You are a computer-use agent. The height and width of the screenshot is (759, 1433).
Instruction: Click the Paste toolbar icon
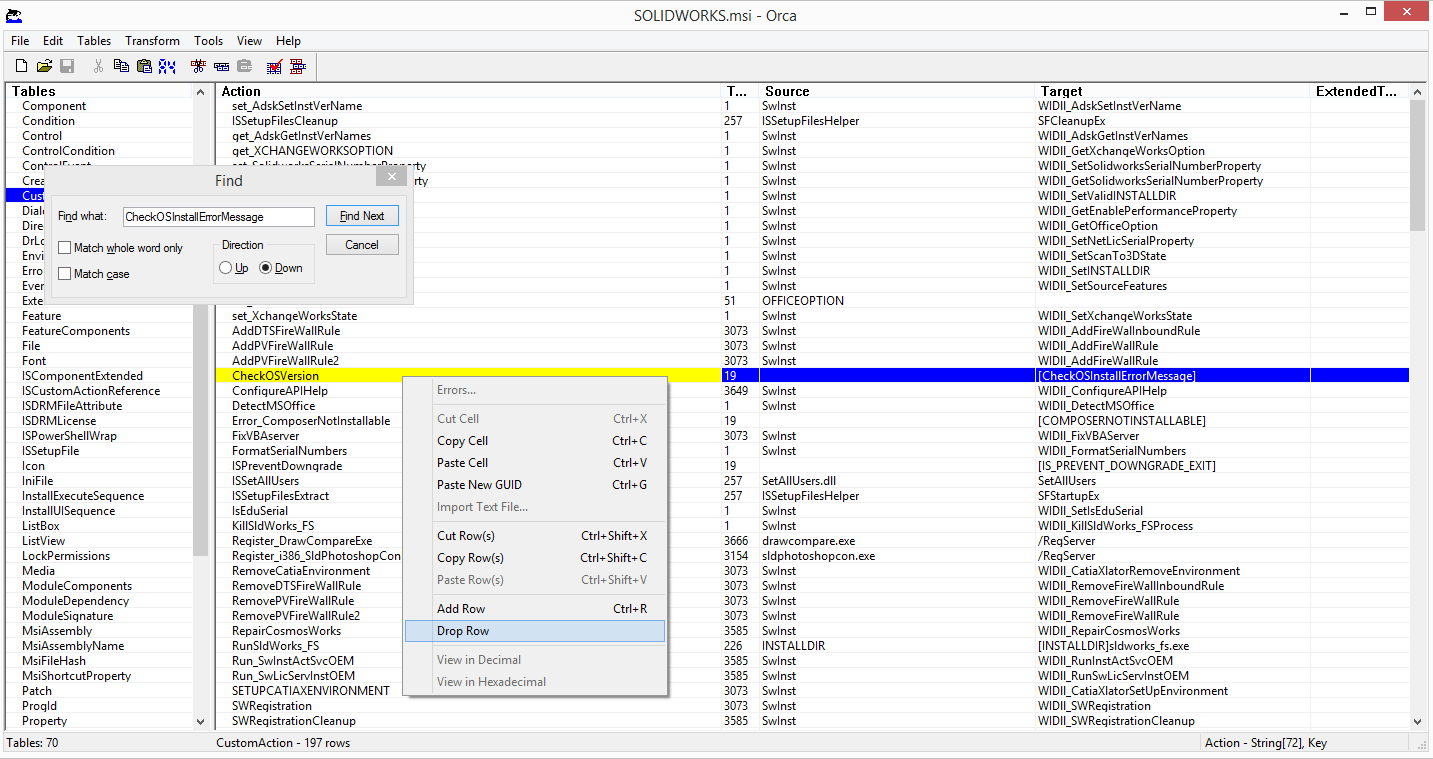(x=144, y=66)
